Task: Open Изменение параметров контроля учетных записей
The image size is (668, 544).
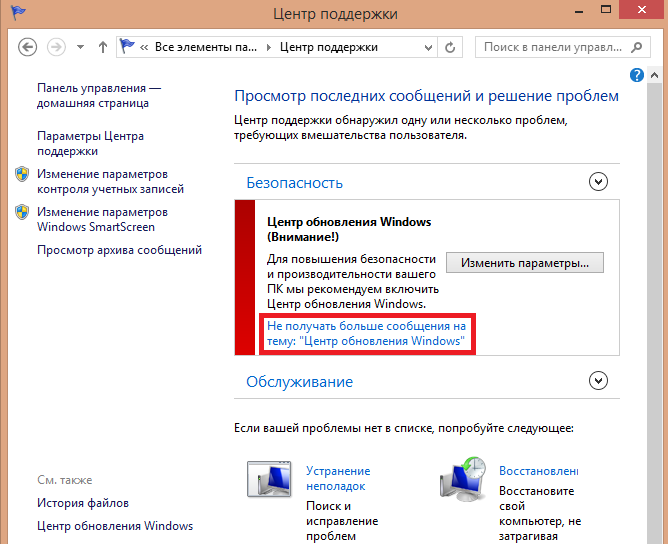Action: (110, 181)
